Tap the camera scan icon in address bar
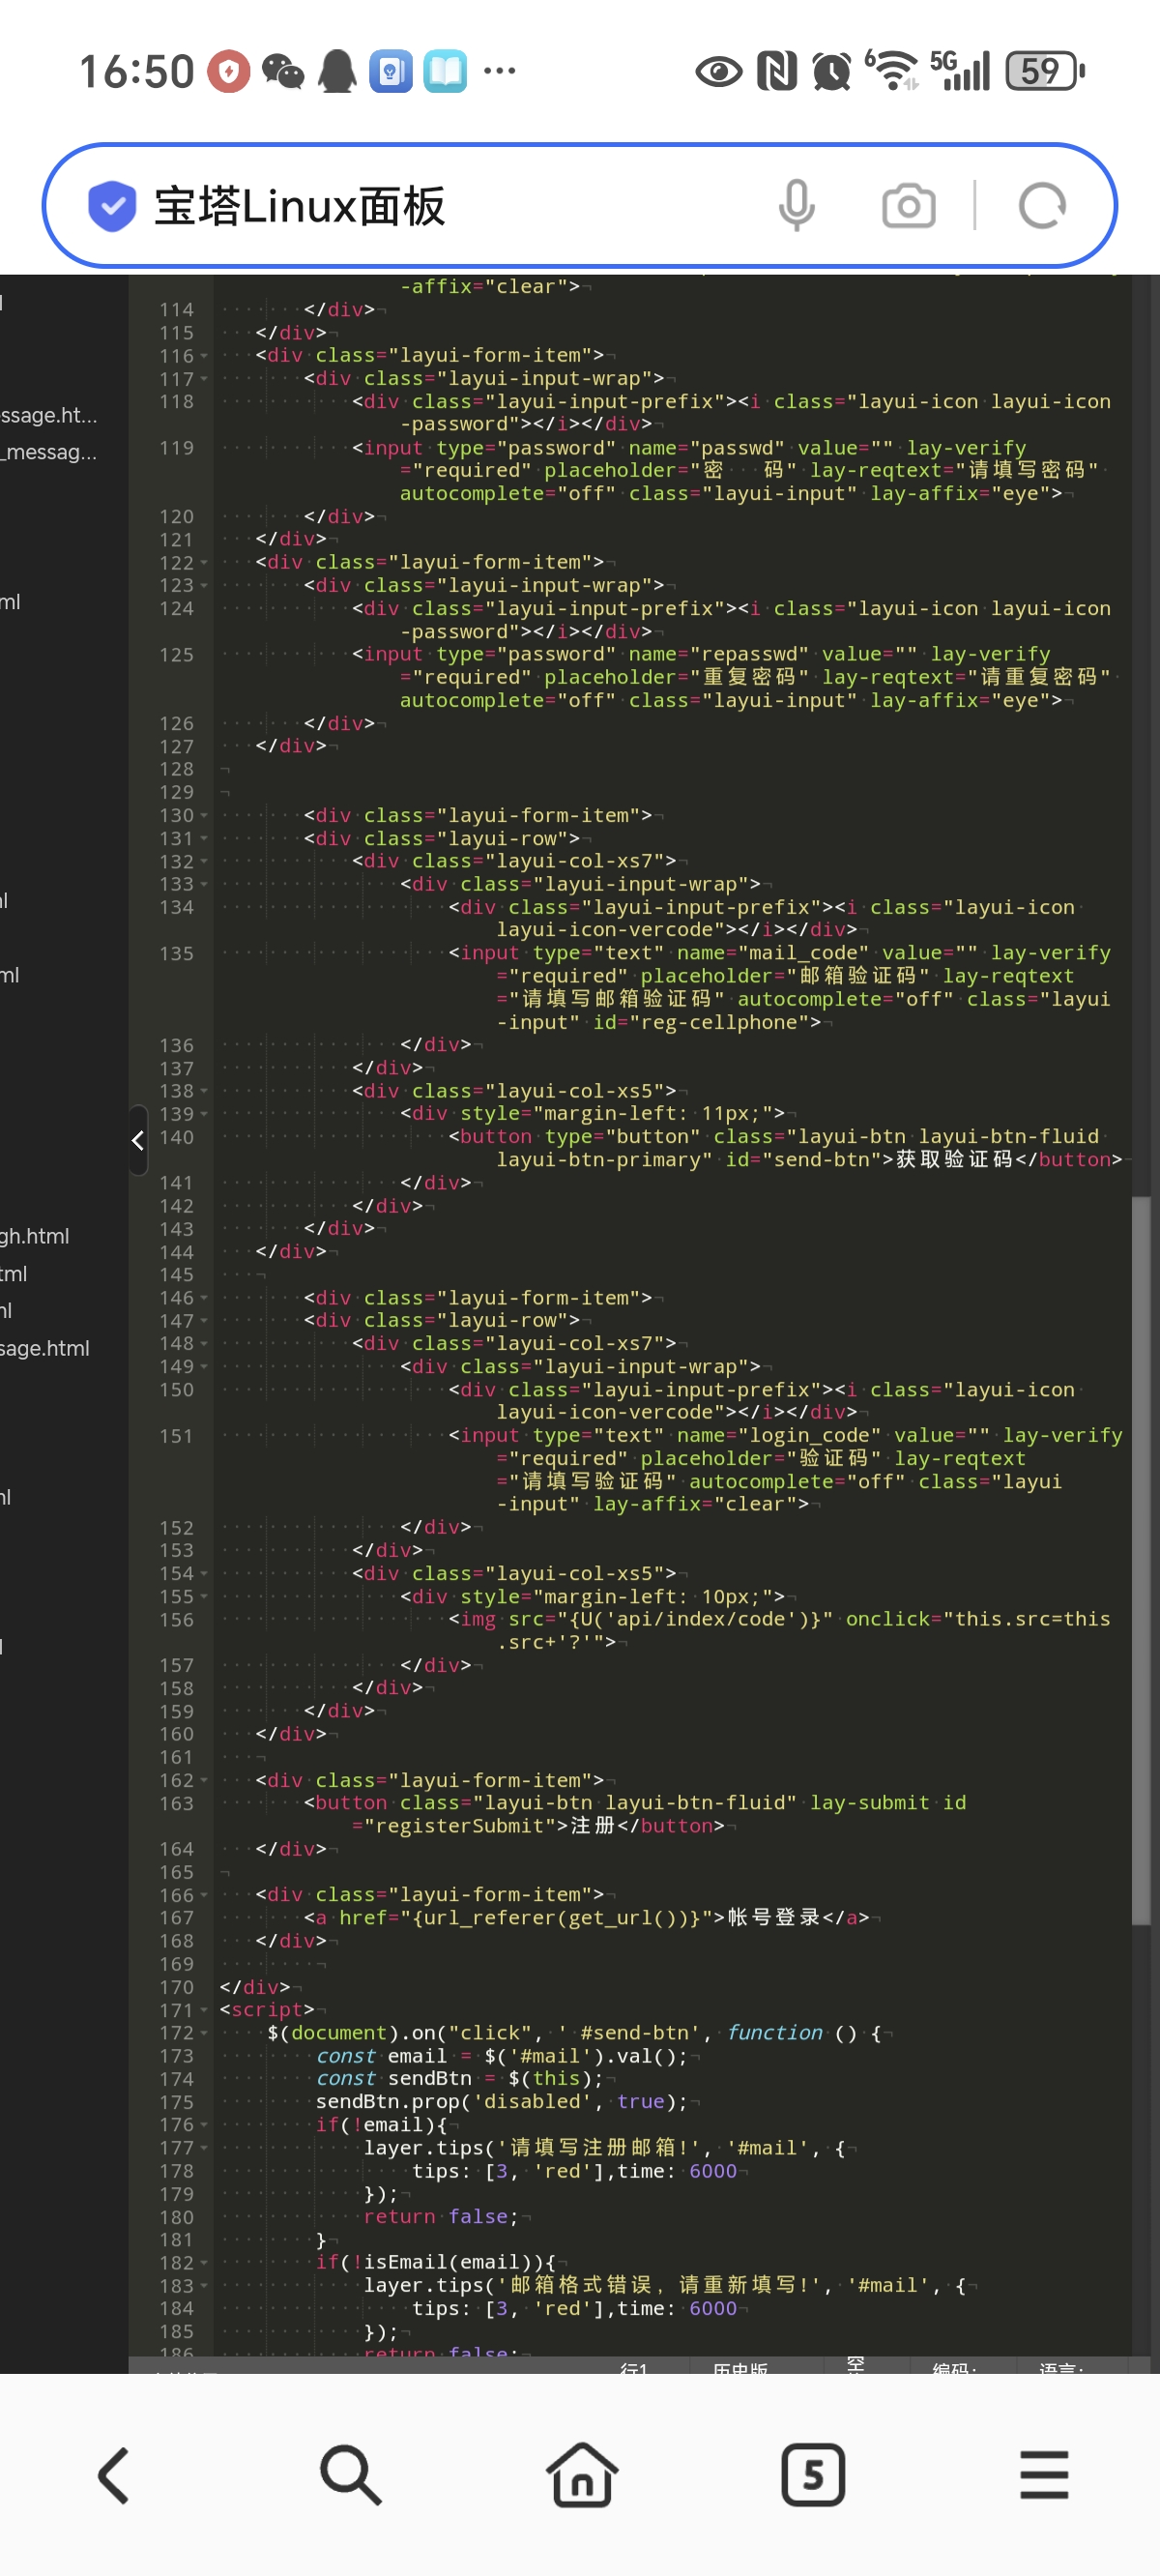1160x2576 pixels. coord(908,206)
